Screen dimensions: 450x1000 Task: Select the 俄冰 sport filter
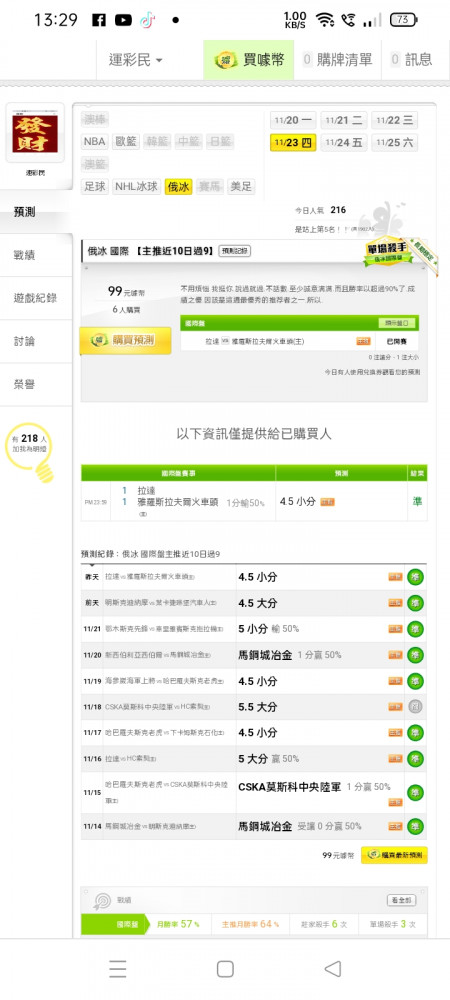point(178,187)
